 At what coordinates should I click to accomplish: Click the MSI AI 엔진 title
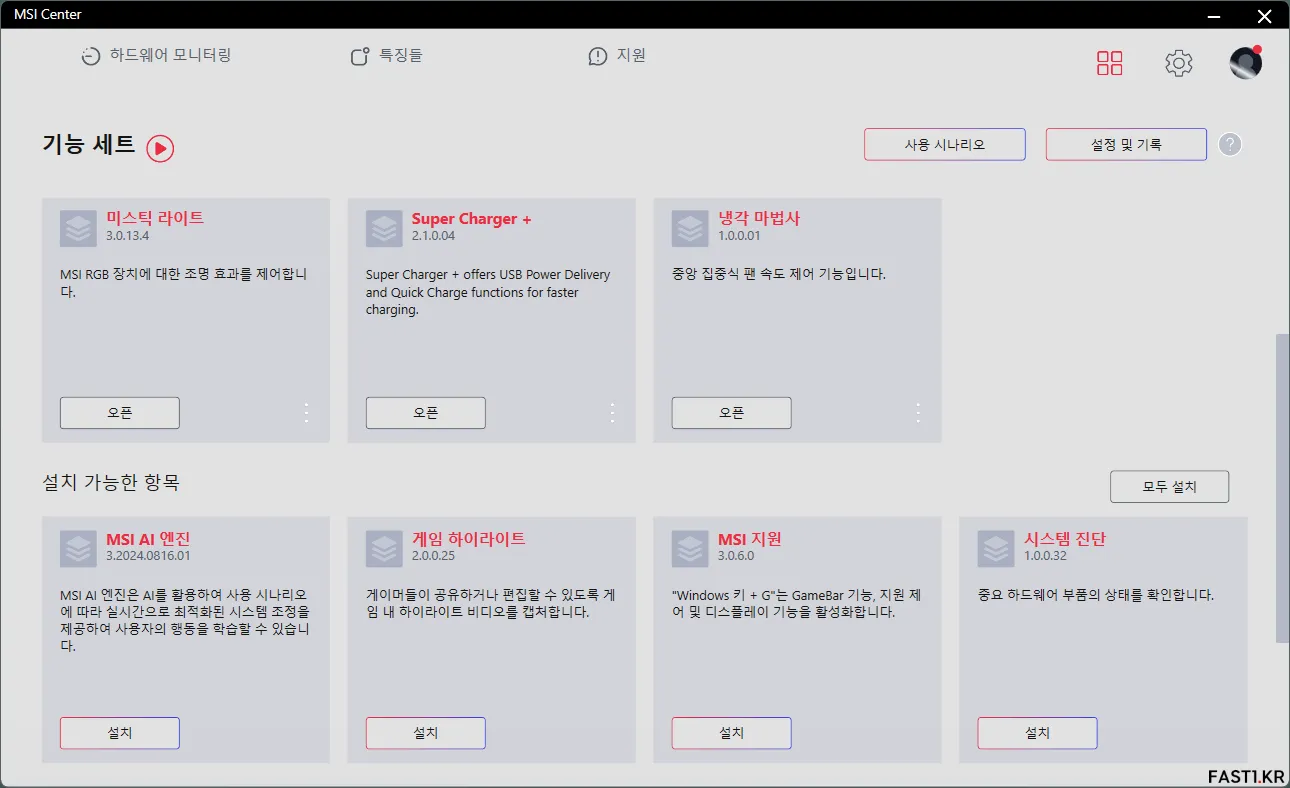pyautogui.click(x=148, y=539)
